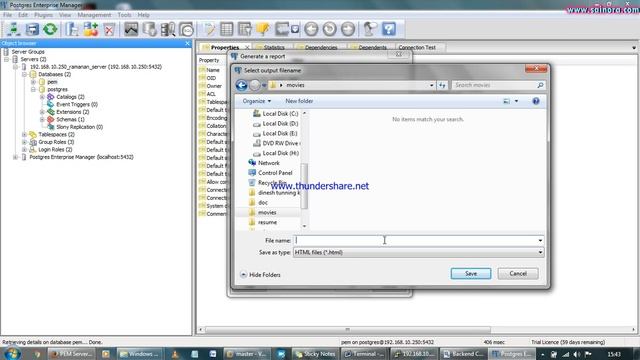The image size is (640, 360).
Task: Expand the Group Roles (3) node
Action: (x=24, y=142)
